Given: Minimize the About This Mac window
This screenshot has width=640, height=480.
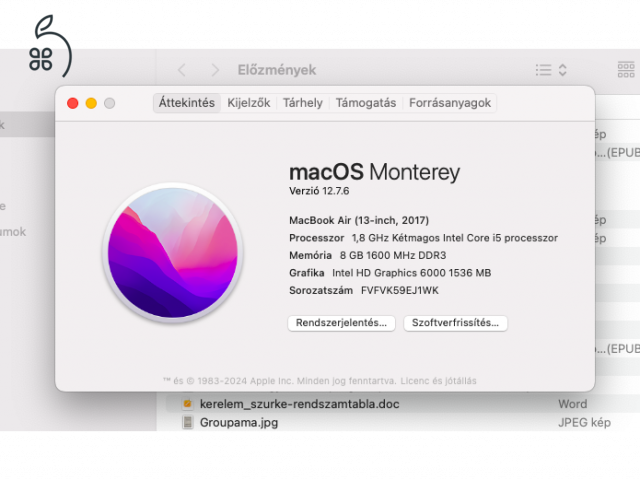Looking at the screenshot, I should [91, 103].
